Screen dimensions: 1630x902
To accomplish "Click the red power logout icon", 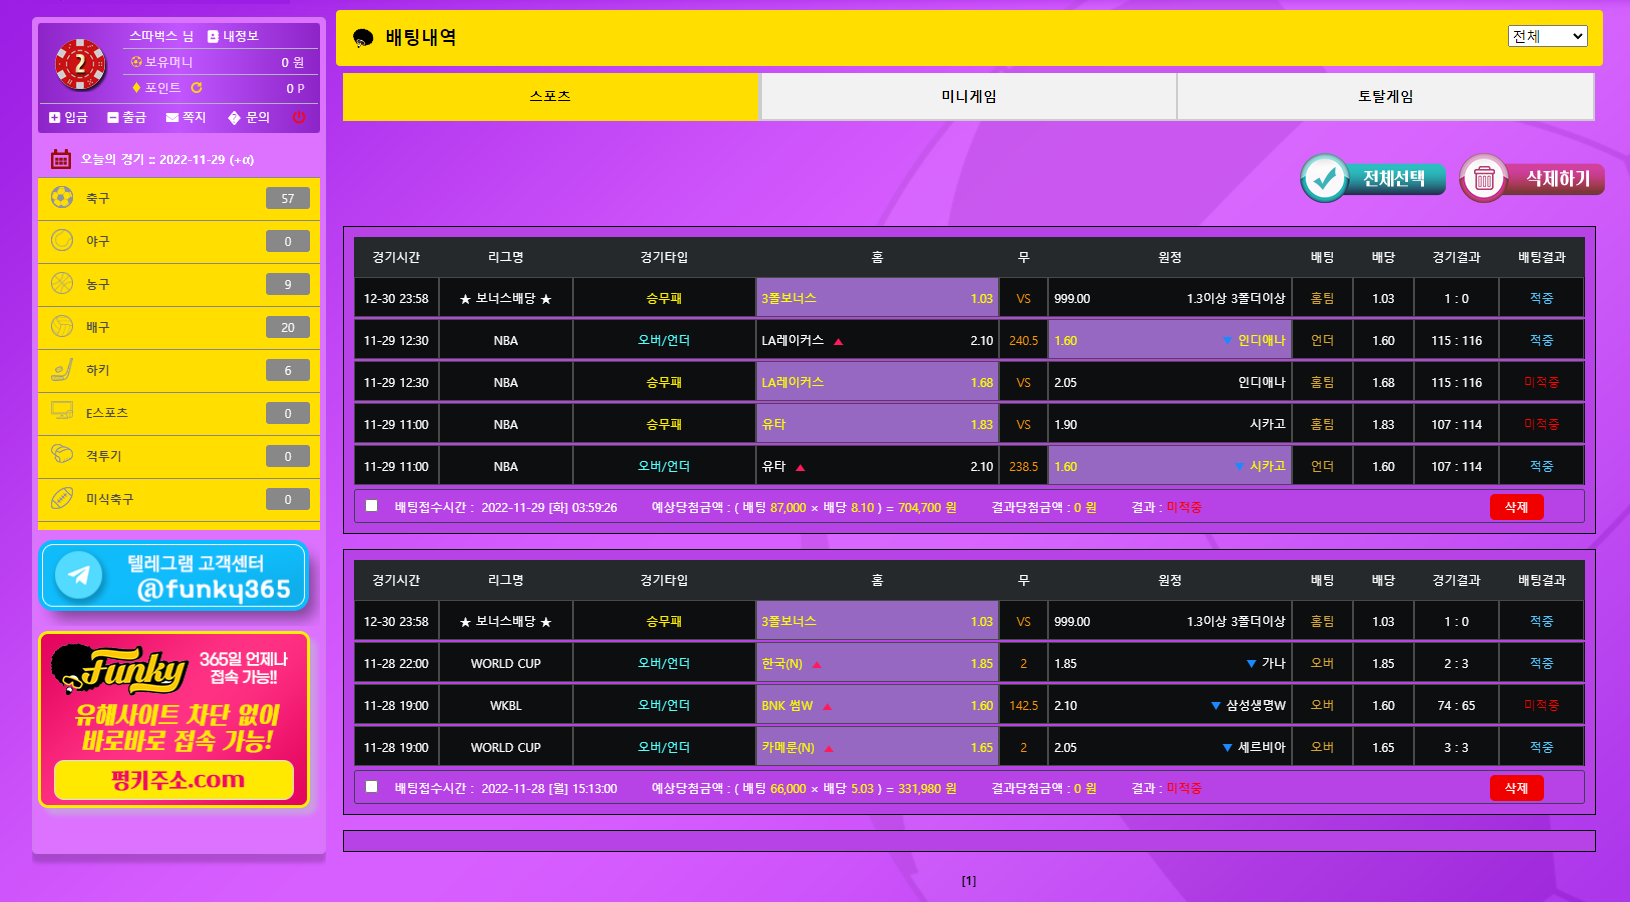I will tap(298, 117).
